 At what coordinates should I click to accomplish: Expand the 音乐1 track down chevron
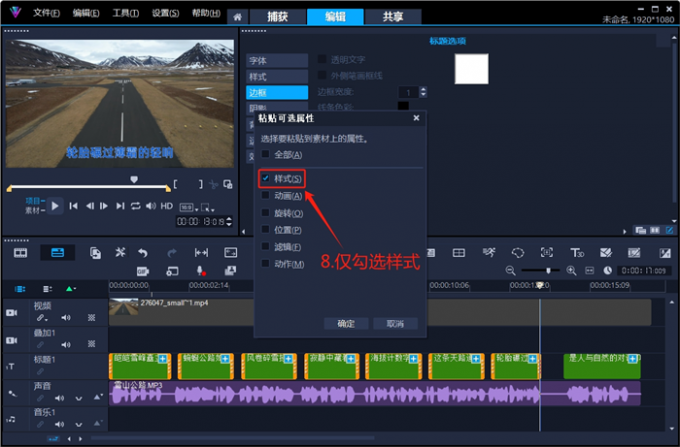click(78, 424)
